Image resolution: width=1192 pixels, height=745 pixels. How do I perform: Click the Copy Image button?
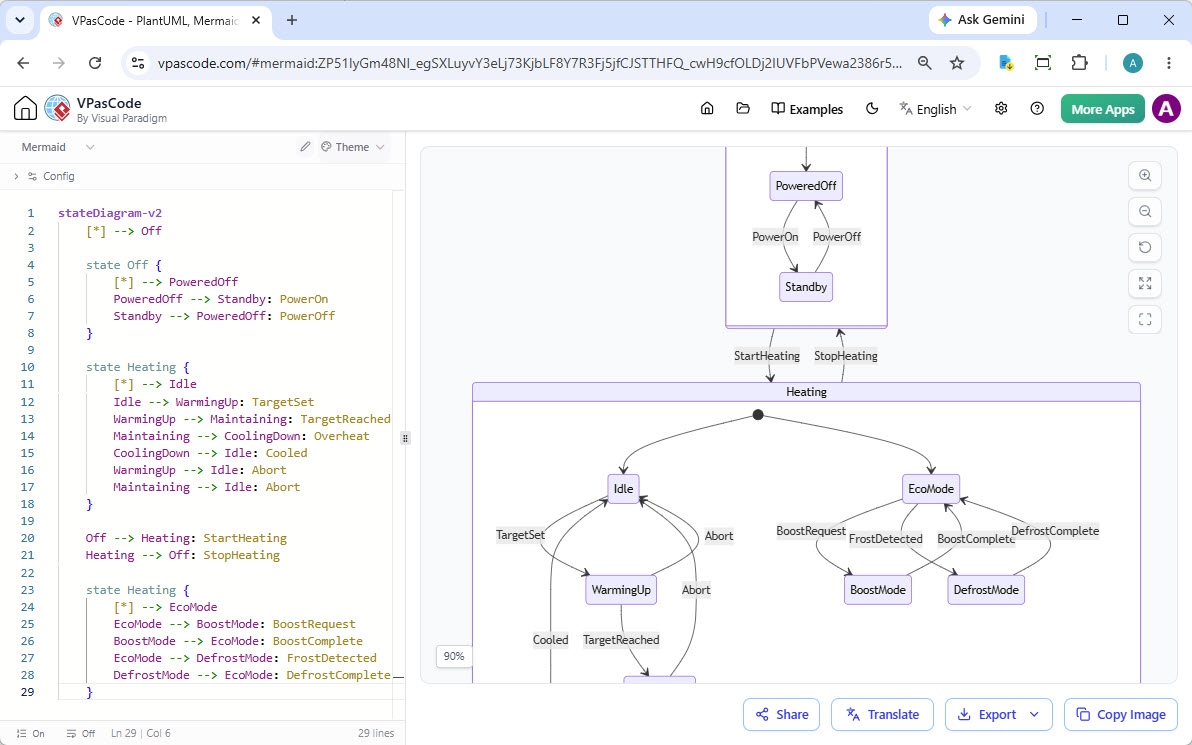pos(1121,715)
